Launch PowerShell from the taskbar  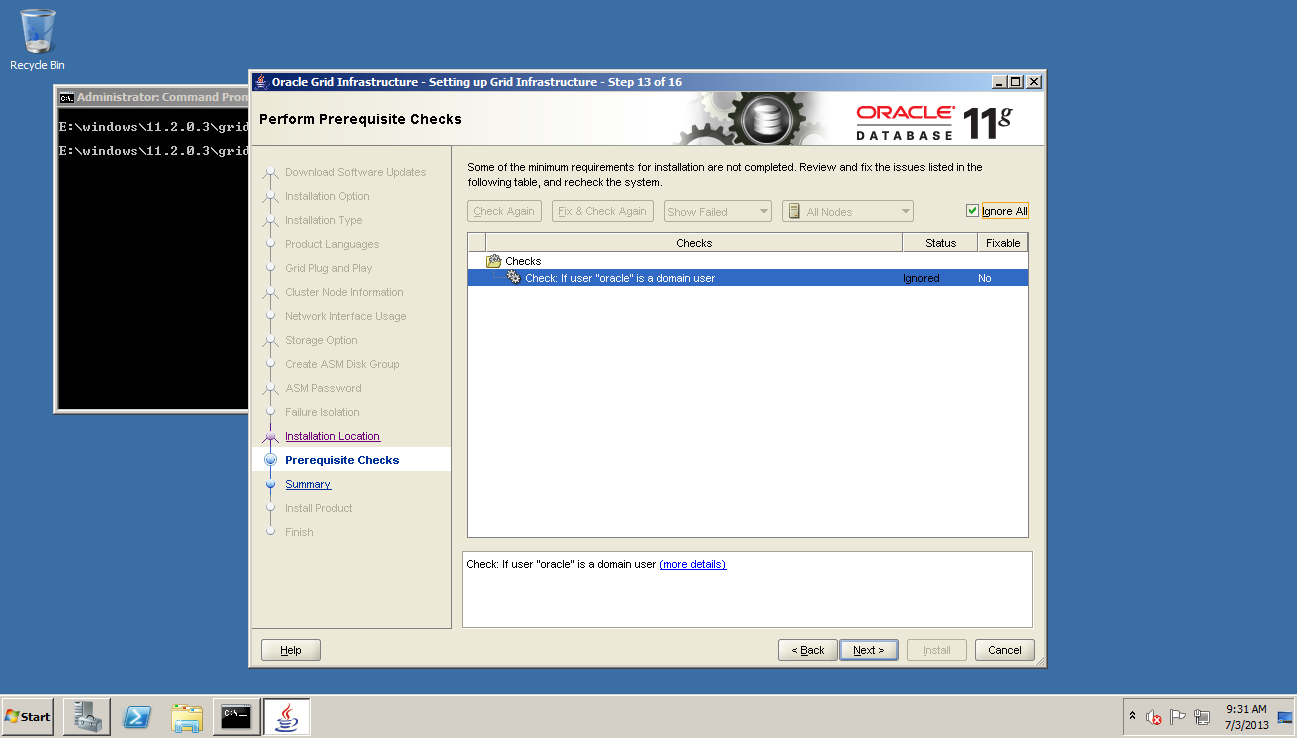[137, 716]
